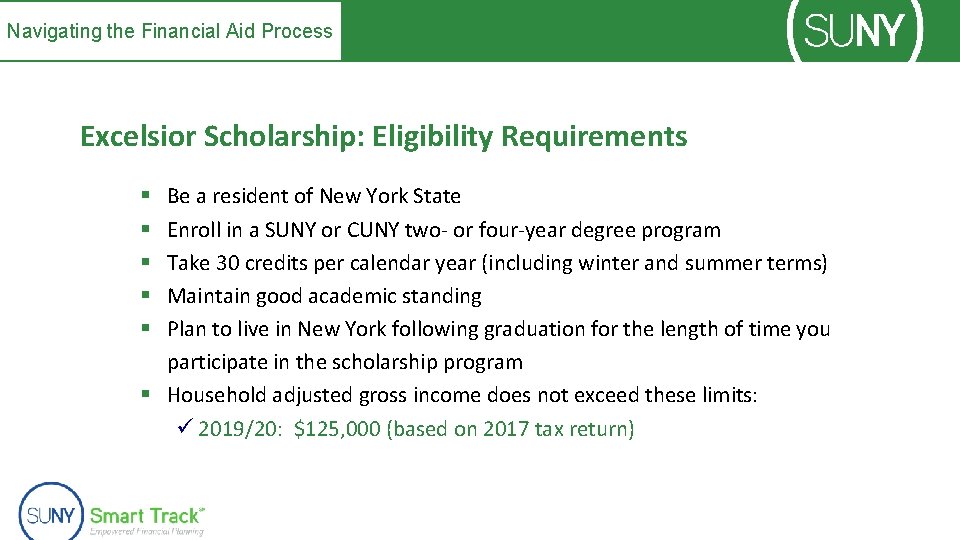Select the "Maintain good academic standing" text
The height and width of the screenshot is (540, 960).
324,296
